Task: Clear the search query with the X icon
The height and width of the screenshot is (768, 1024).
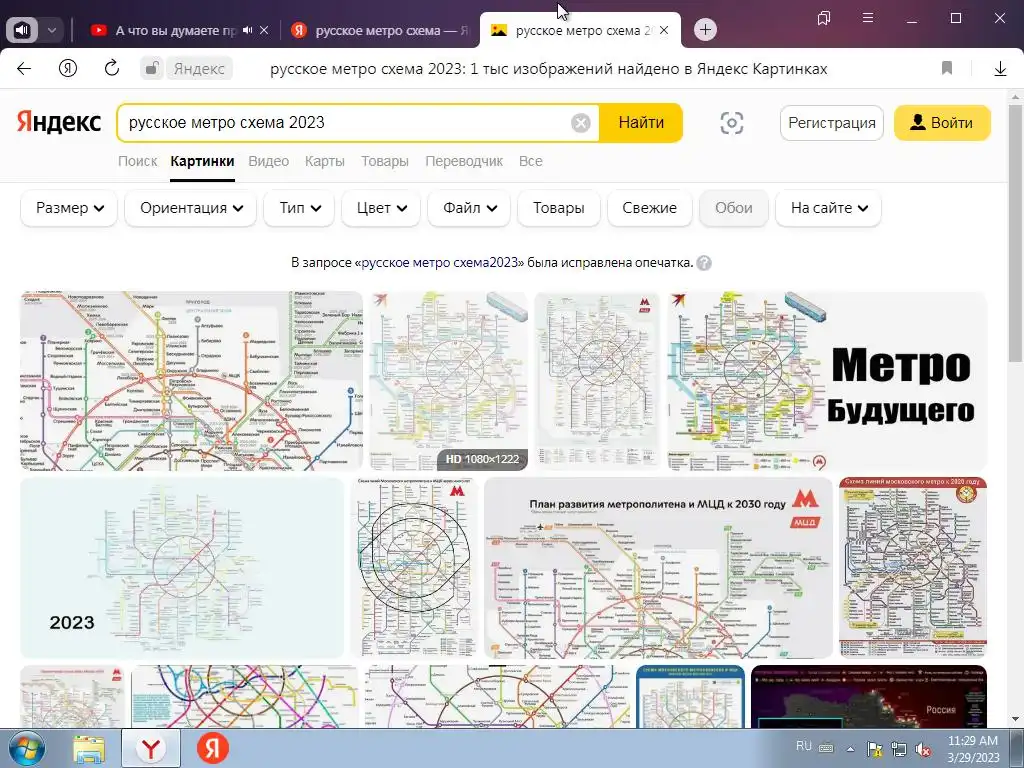Action: click(x=581, y=123)
